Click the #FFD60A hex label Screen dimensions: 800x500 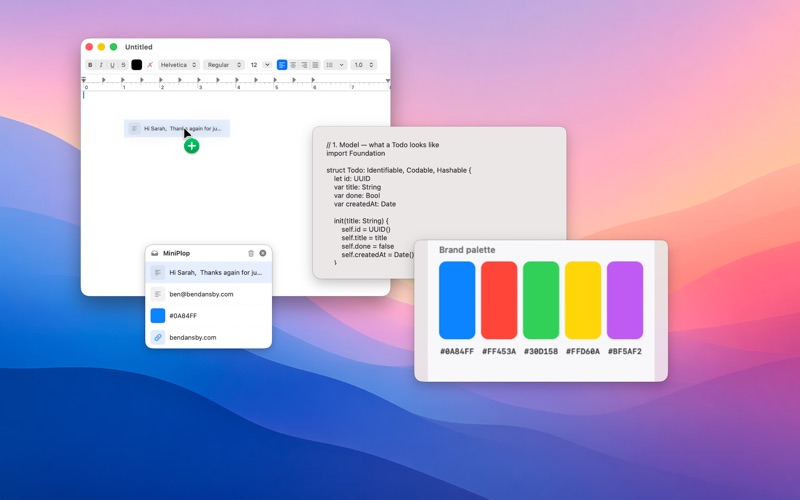tap(583, 352)
